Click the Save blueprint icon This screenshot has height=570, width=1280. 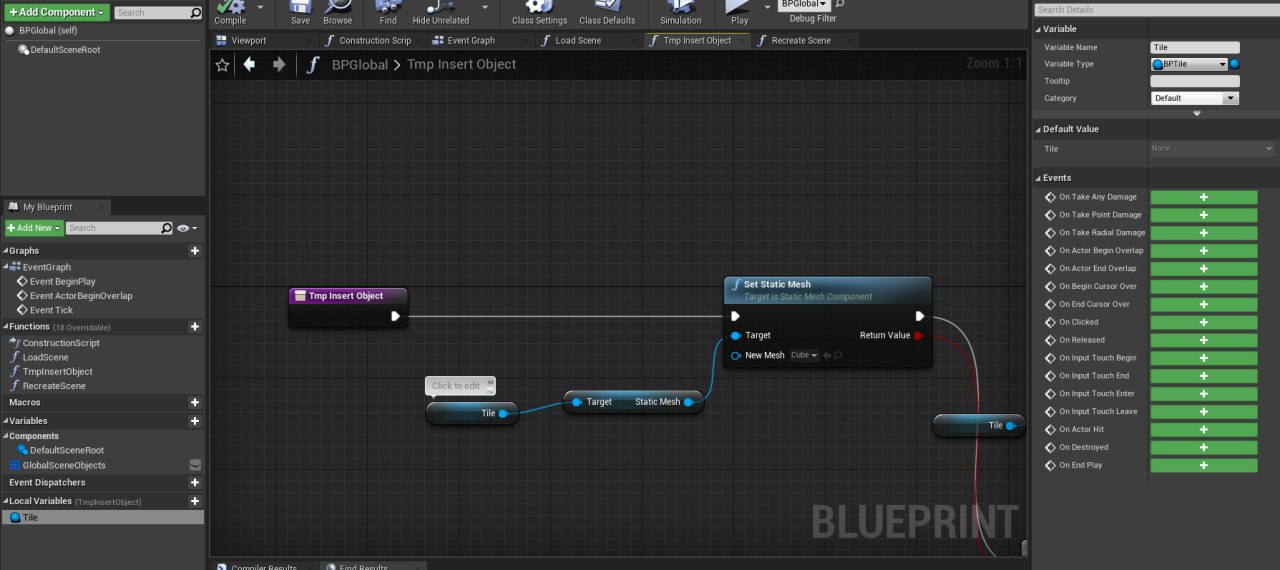point(300,8)
